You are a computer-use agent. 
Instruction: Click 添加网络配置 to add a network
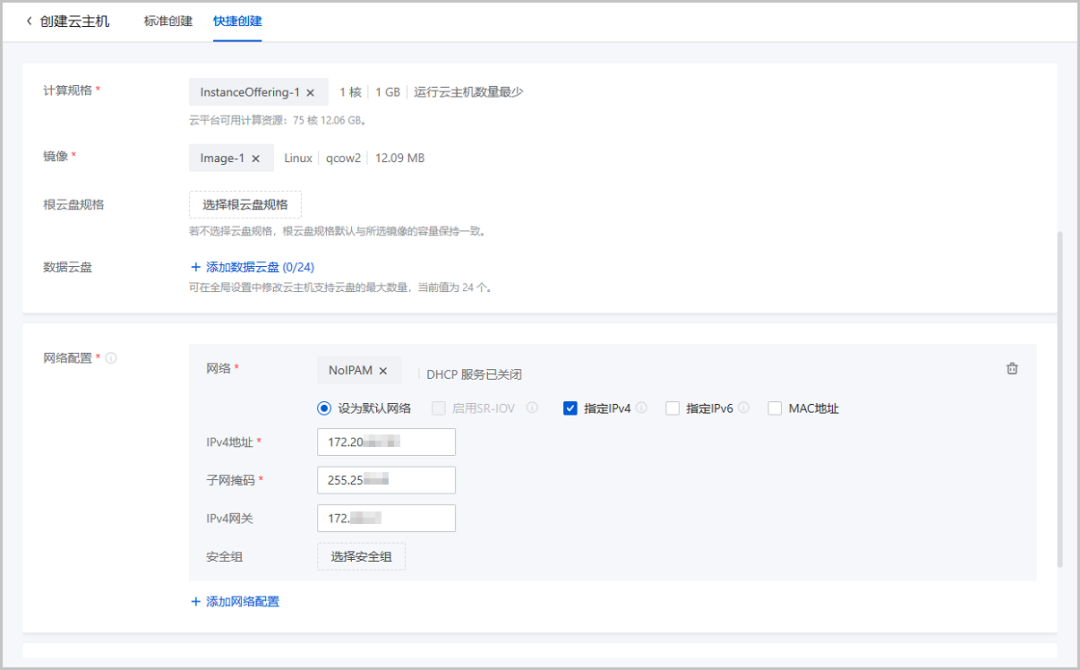(x=235, y=602)
